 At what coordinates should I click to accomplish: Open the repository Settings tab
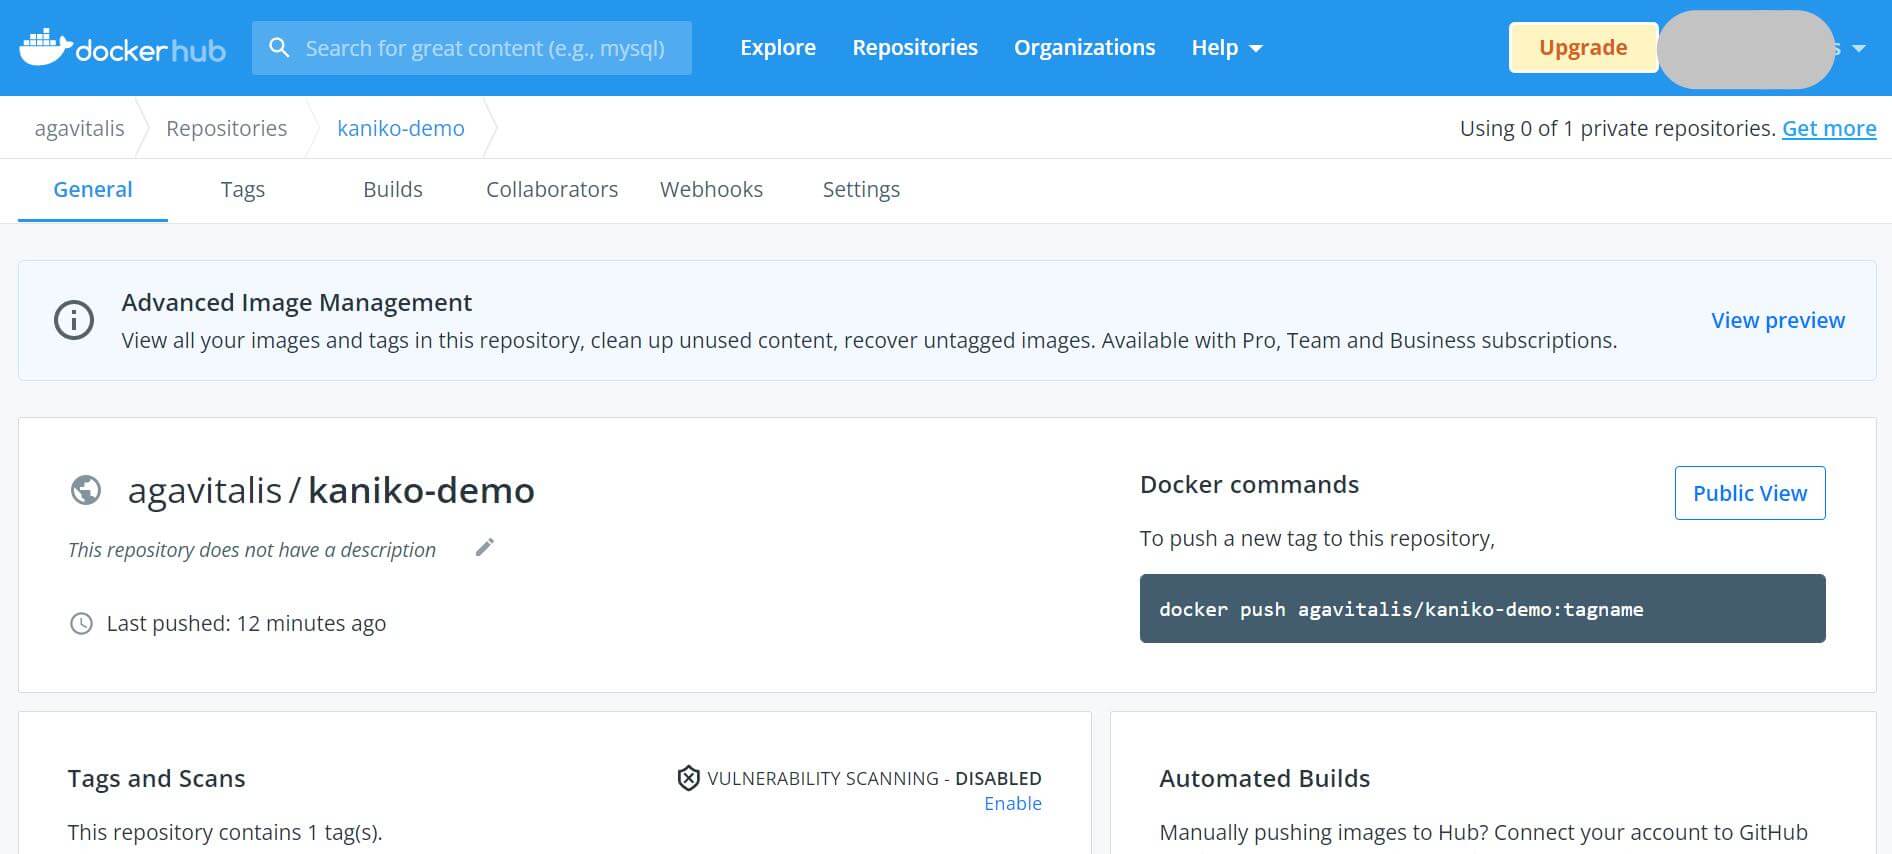coord(861,190)
